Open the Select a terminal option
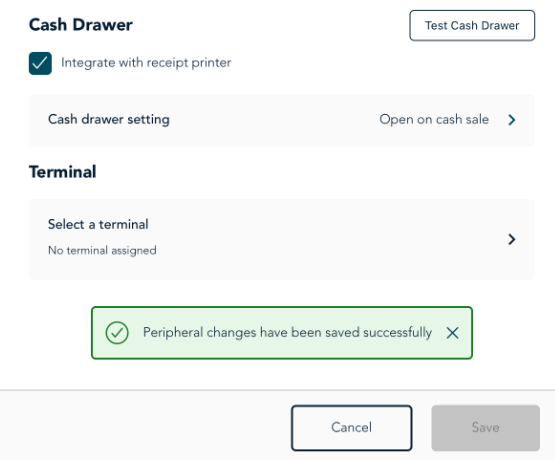 click(282, 239)
